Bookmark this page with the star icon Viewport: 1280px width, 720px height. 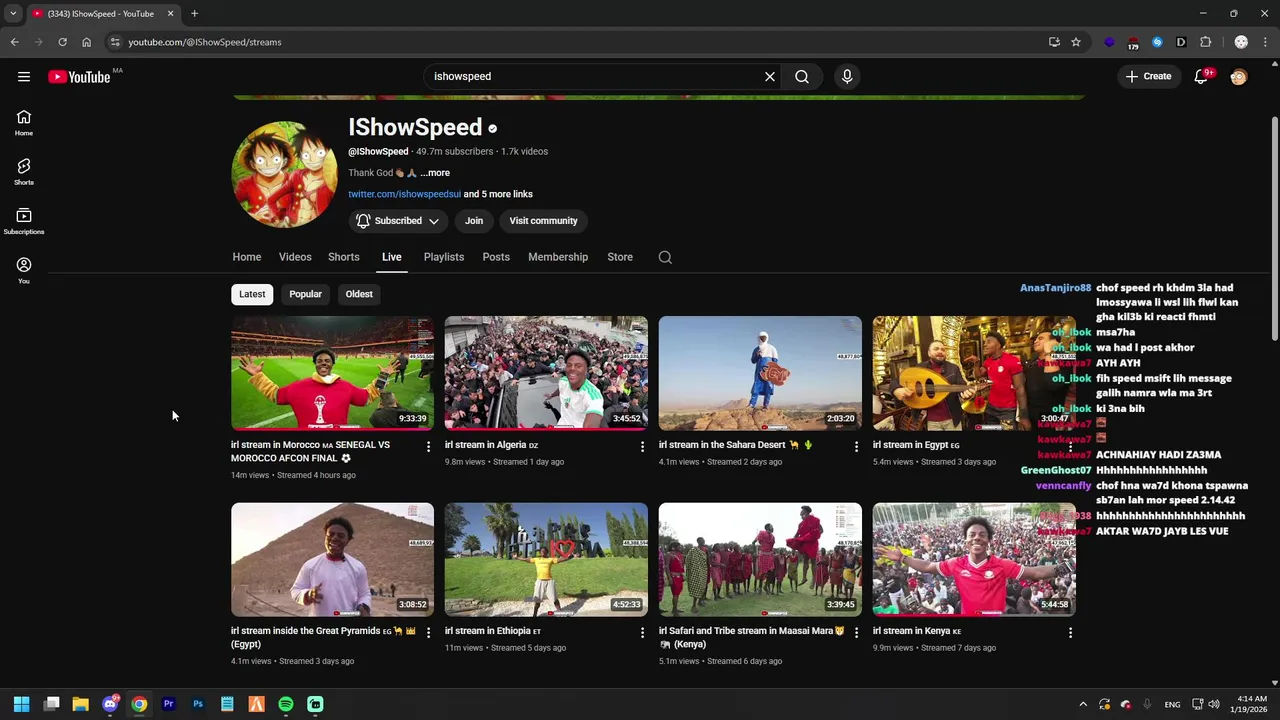click(x=1076, y=42)
